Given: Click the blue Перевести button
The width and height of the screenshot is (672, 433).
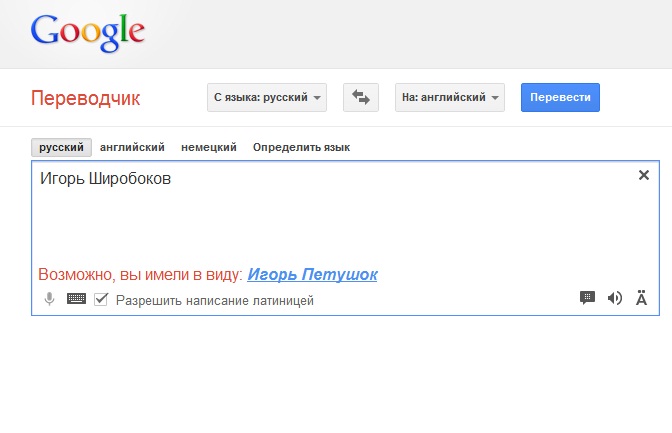Looking at the screenshot, I should click(x=560, y=97).
